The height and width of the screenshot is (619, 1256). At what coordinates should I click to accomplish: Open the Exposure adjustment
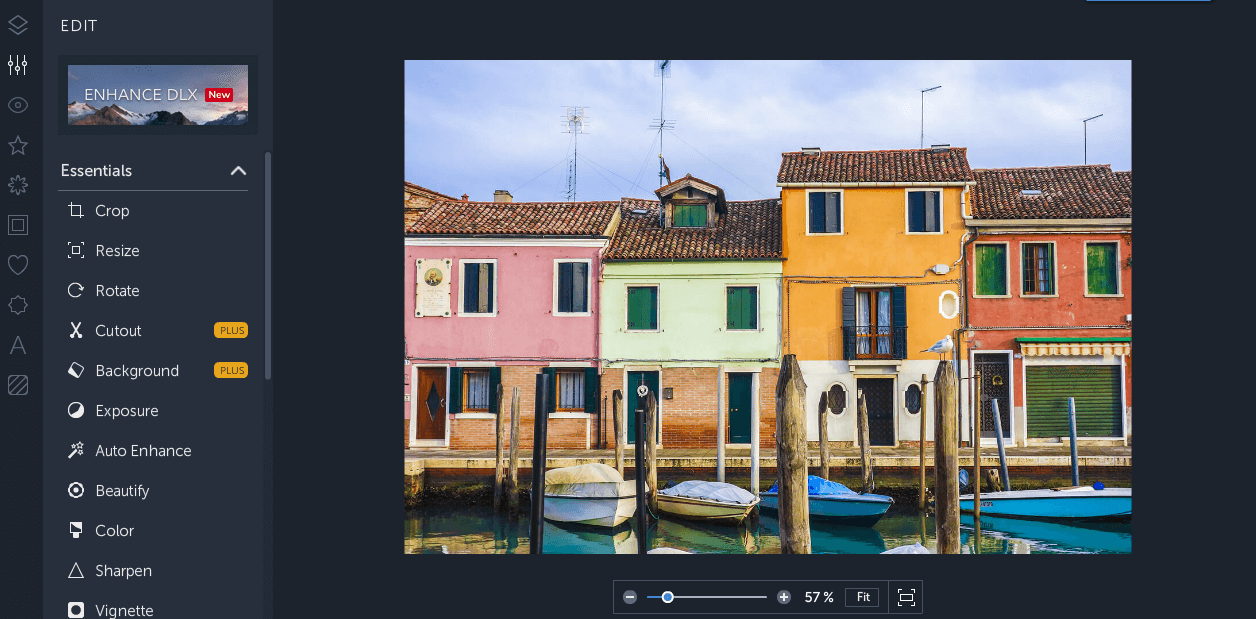126,411
